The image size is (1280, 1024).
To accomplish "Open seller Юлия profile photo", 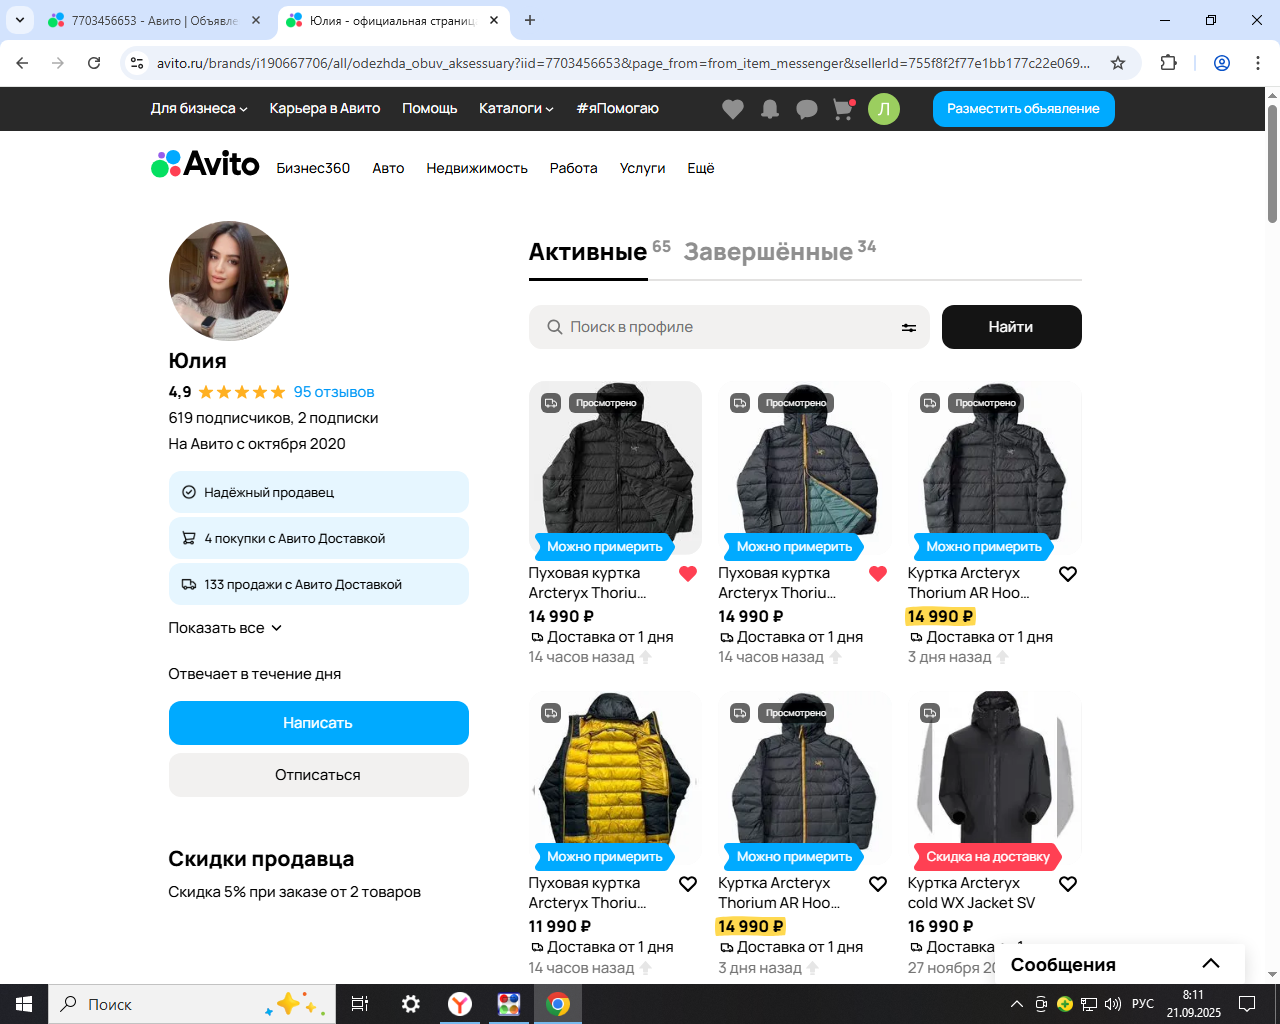I will pos(229,281).
